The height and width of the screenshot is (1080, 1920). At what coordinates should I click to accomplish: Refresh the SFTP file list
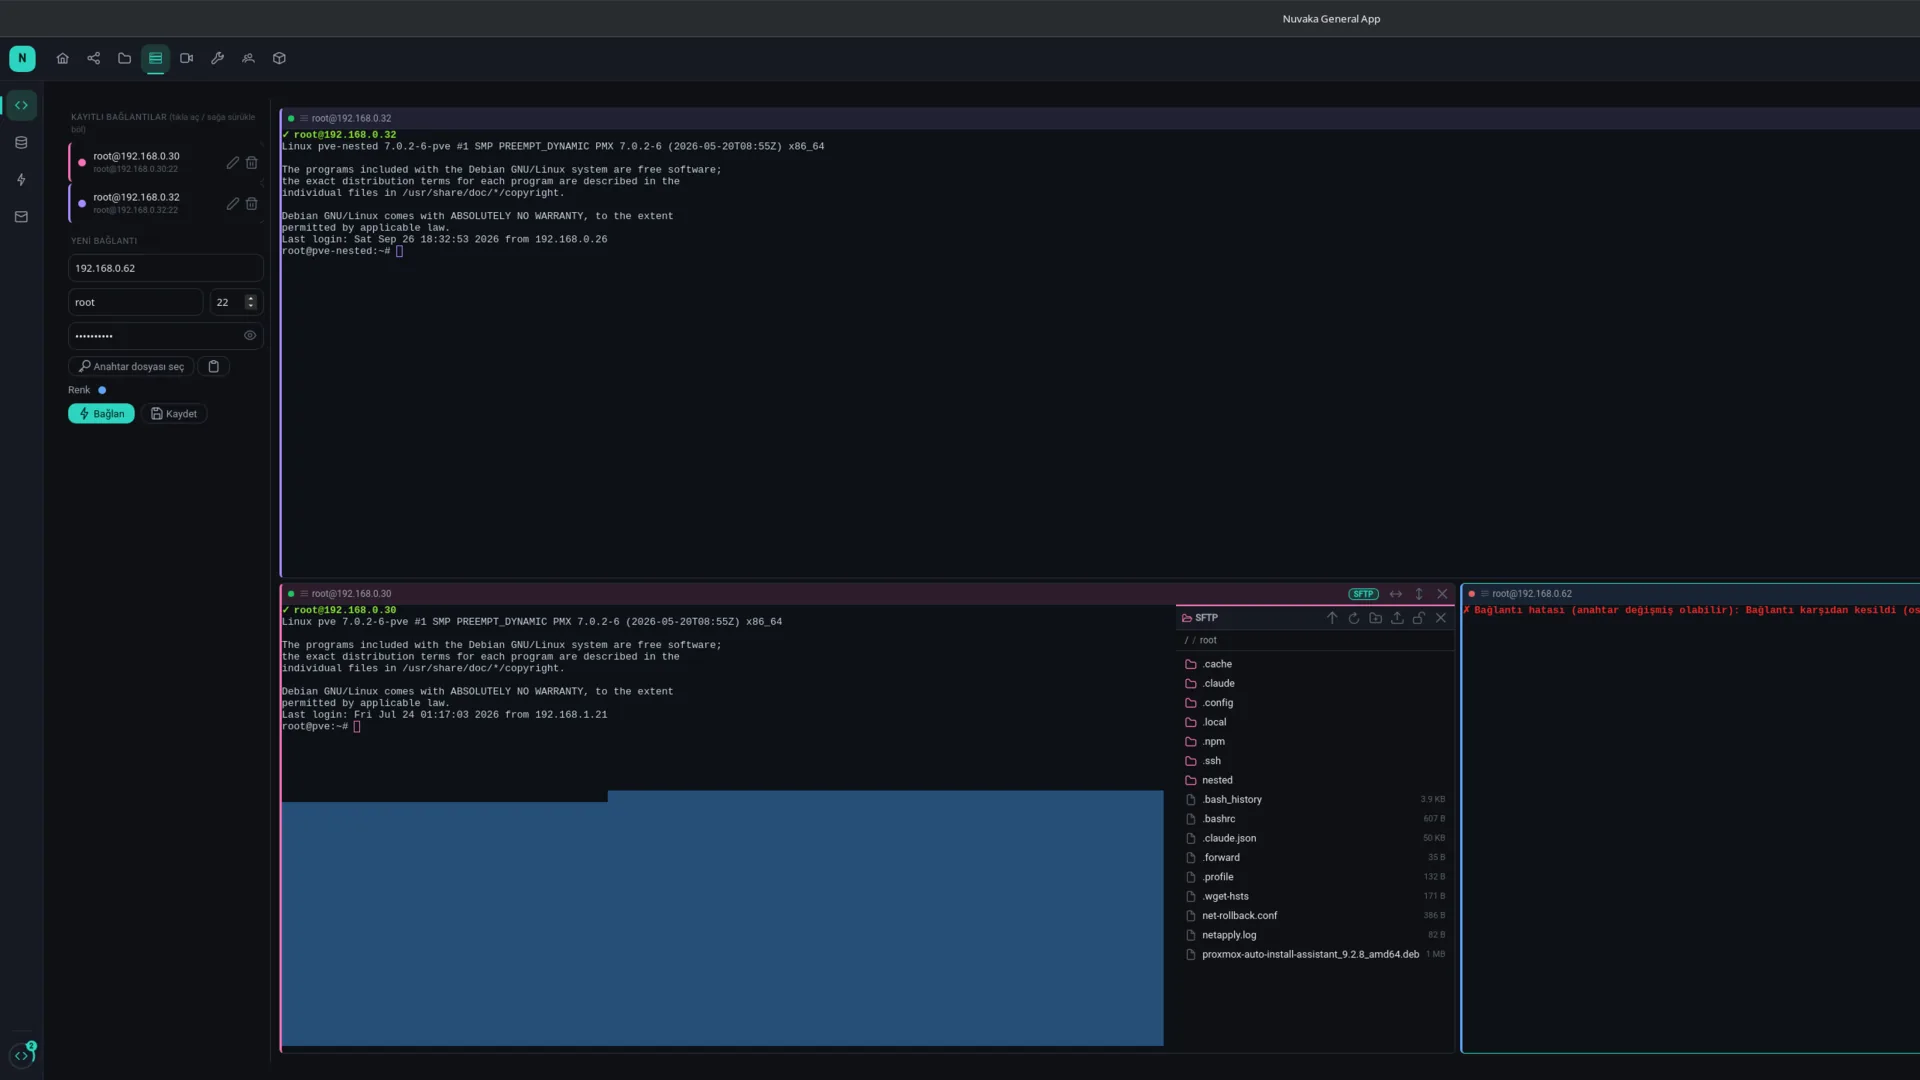pos(1353,618)
